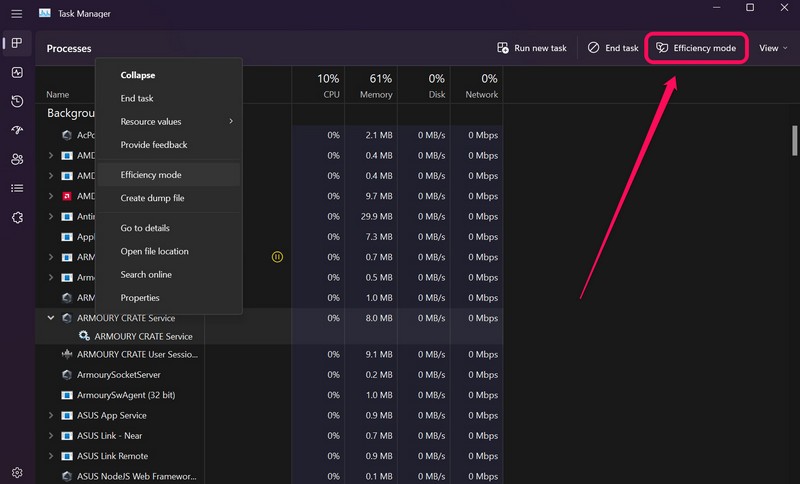This screenshot has height=484, width=800.
Task: Expand the ASUS App Service row
Action: click(51, 415)
